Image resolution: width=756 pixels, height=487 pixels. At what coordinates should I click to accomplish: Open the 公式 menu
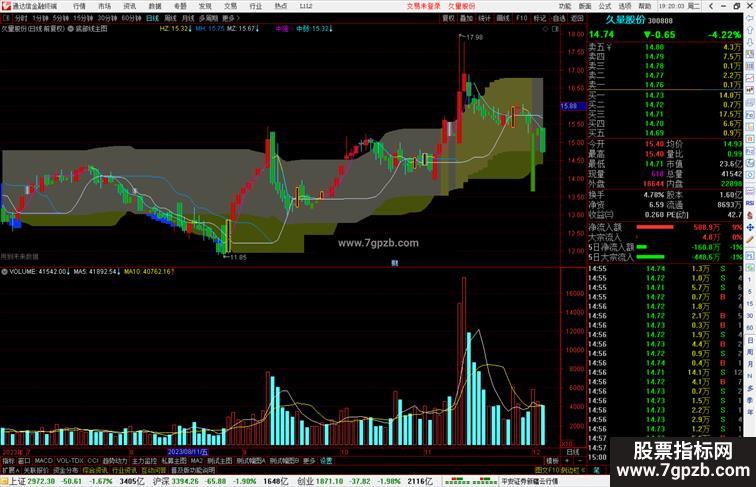(605, 6)
